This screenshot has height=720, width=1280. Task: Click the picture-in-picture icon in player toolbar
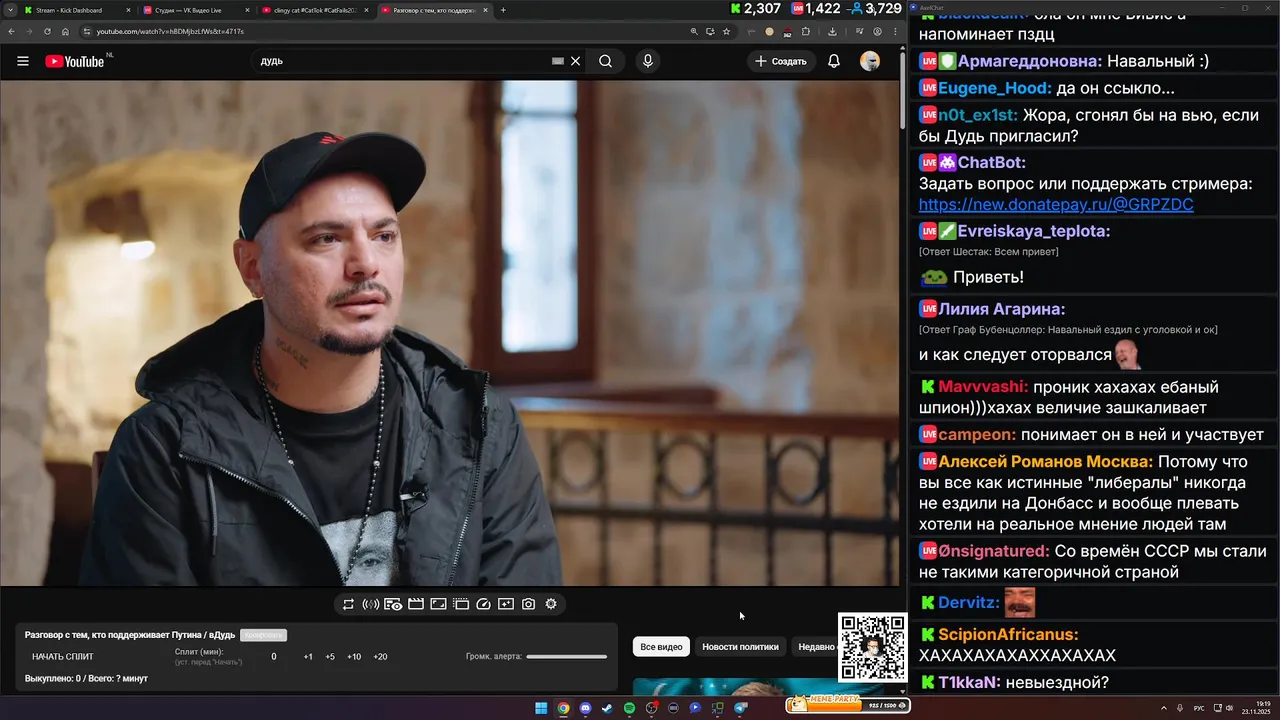tap(438, 604)
